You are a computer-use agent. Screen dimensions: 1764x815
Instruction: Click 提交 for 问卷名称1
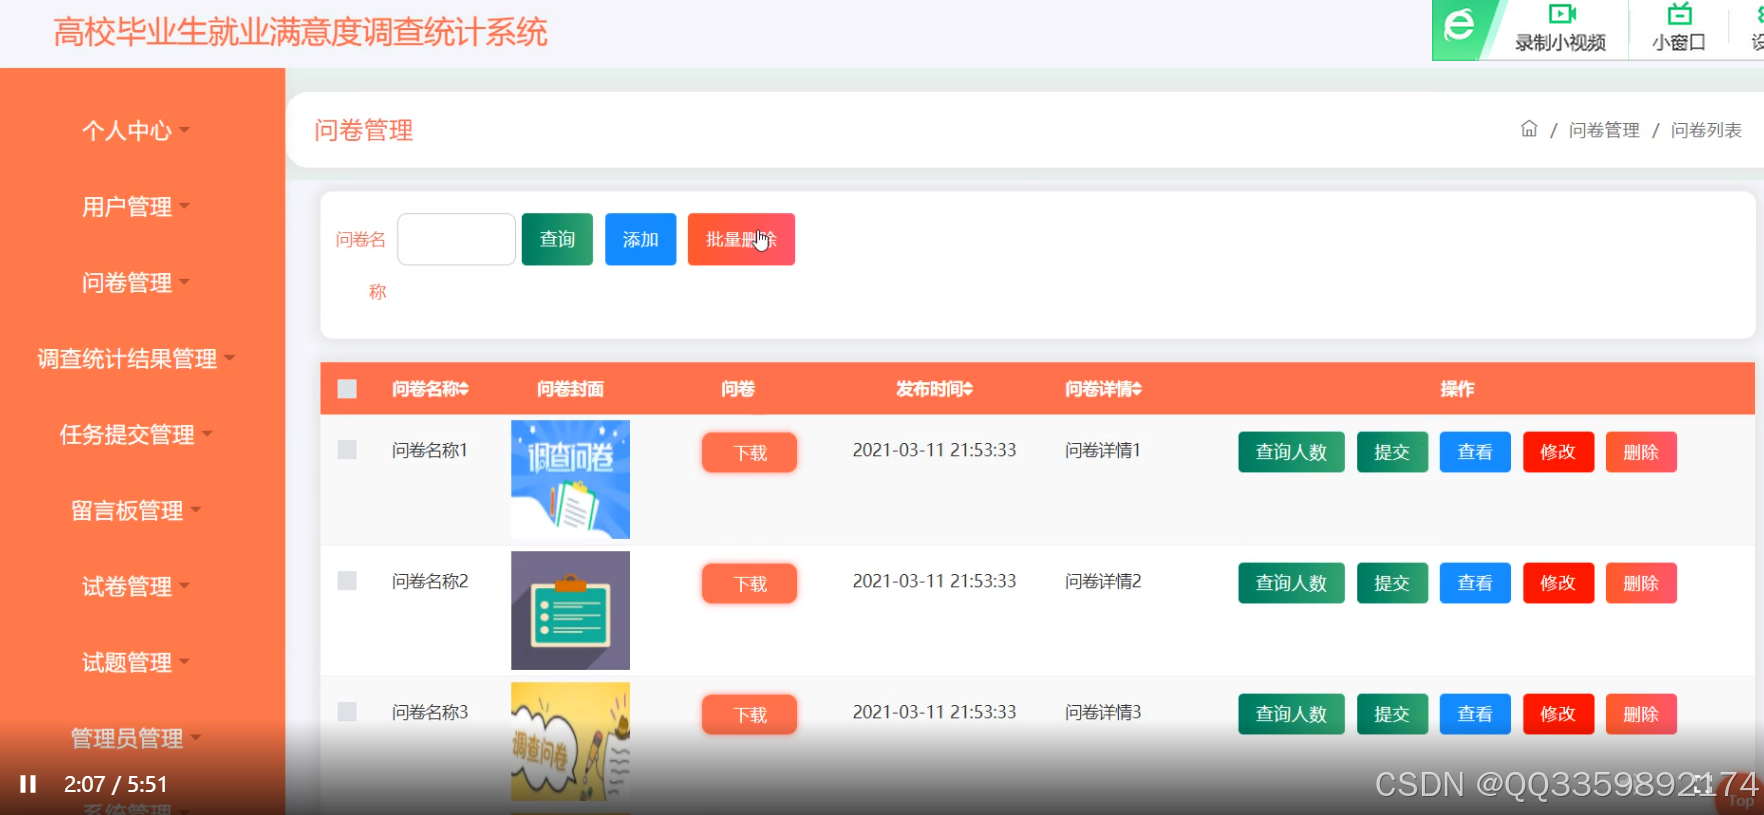[x=1392, y=452]
